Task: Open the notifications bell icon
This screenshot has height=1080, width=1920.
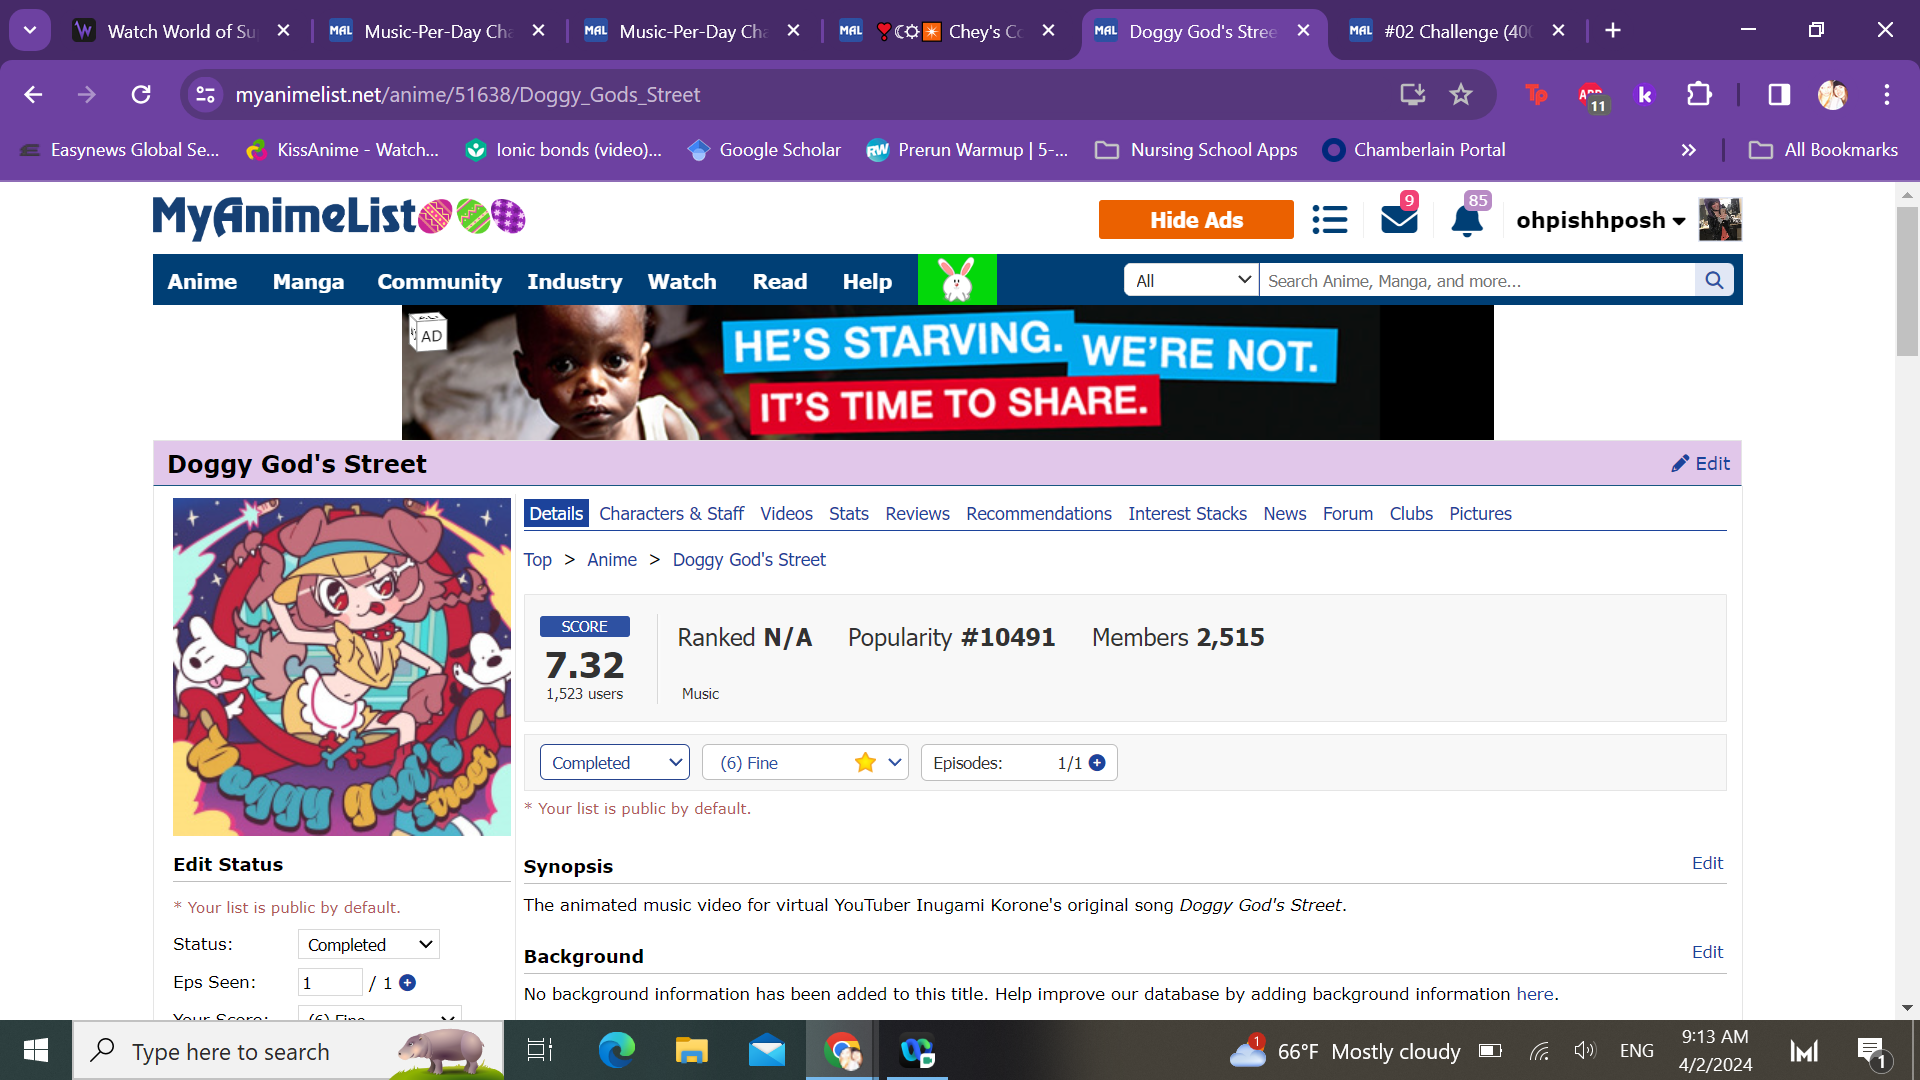Action: 1466,220
